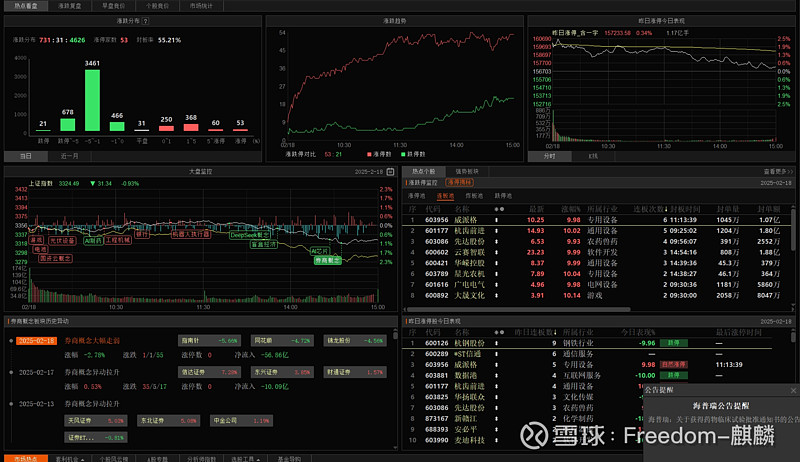The height and width of the screenshot is (462, 800).
Task: Click the pin marker for row 601616 广电电气
Action: [496, 285]
